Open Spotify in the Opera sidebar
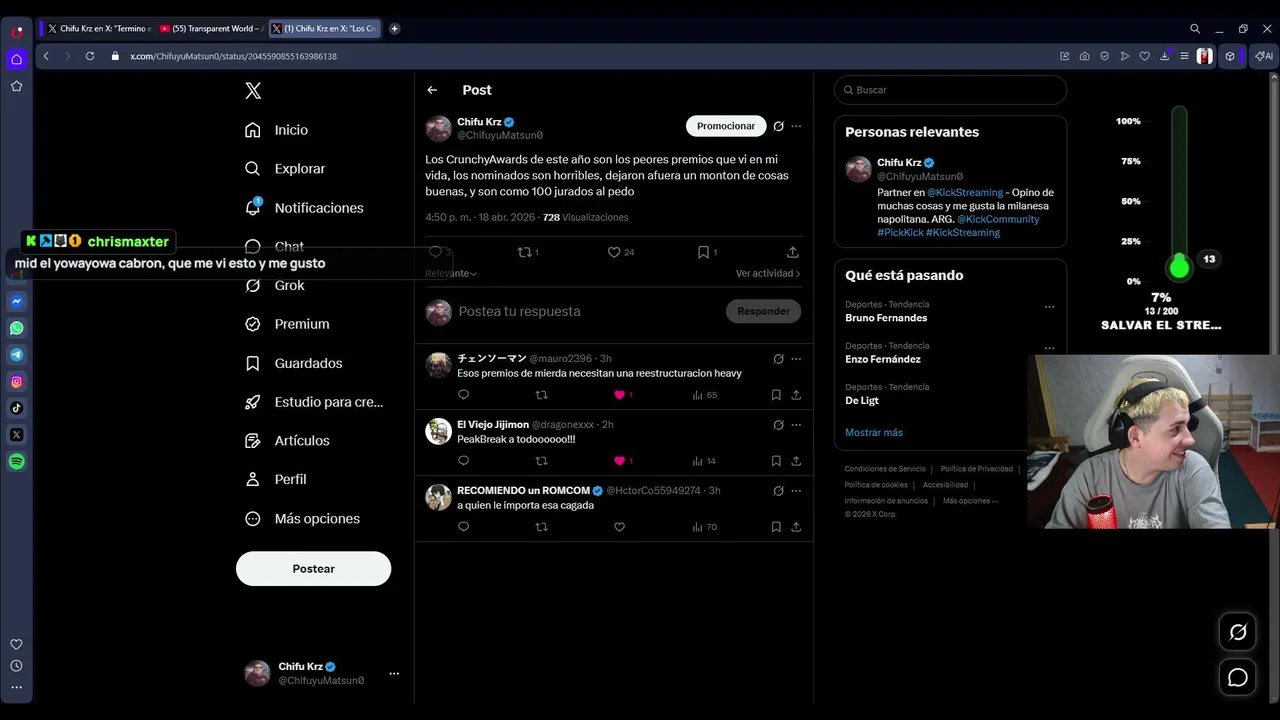Screen dimensions: 1280x720 pos(17,462)
